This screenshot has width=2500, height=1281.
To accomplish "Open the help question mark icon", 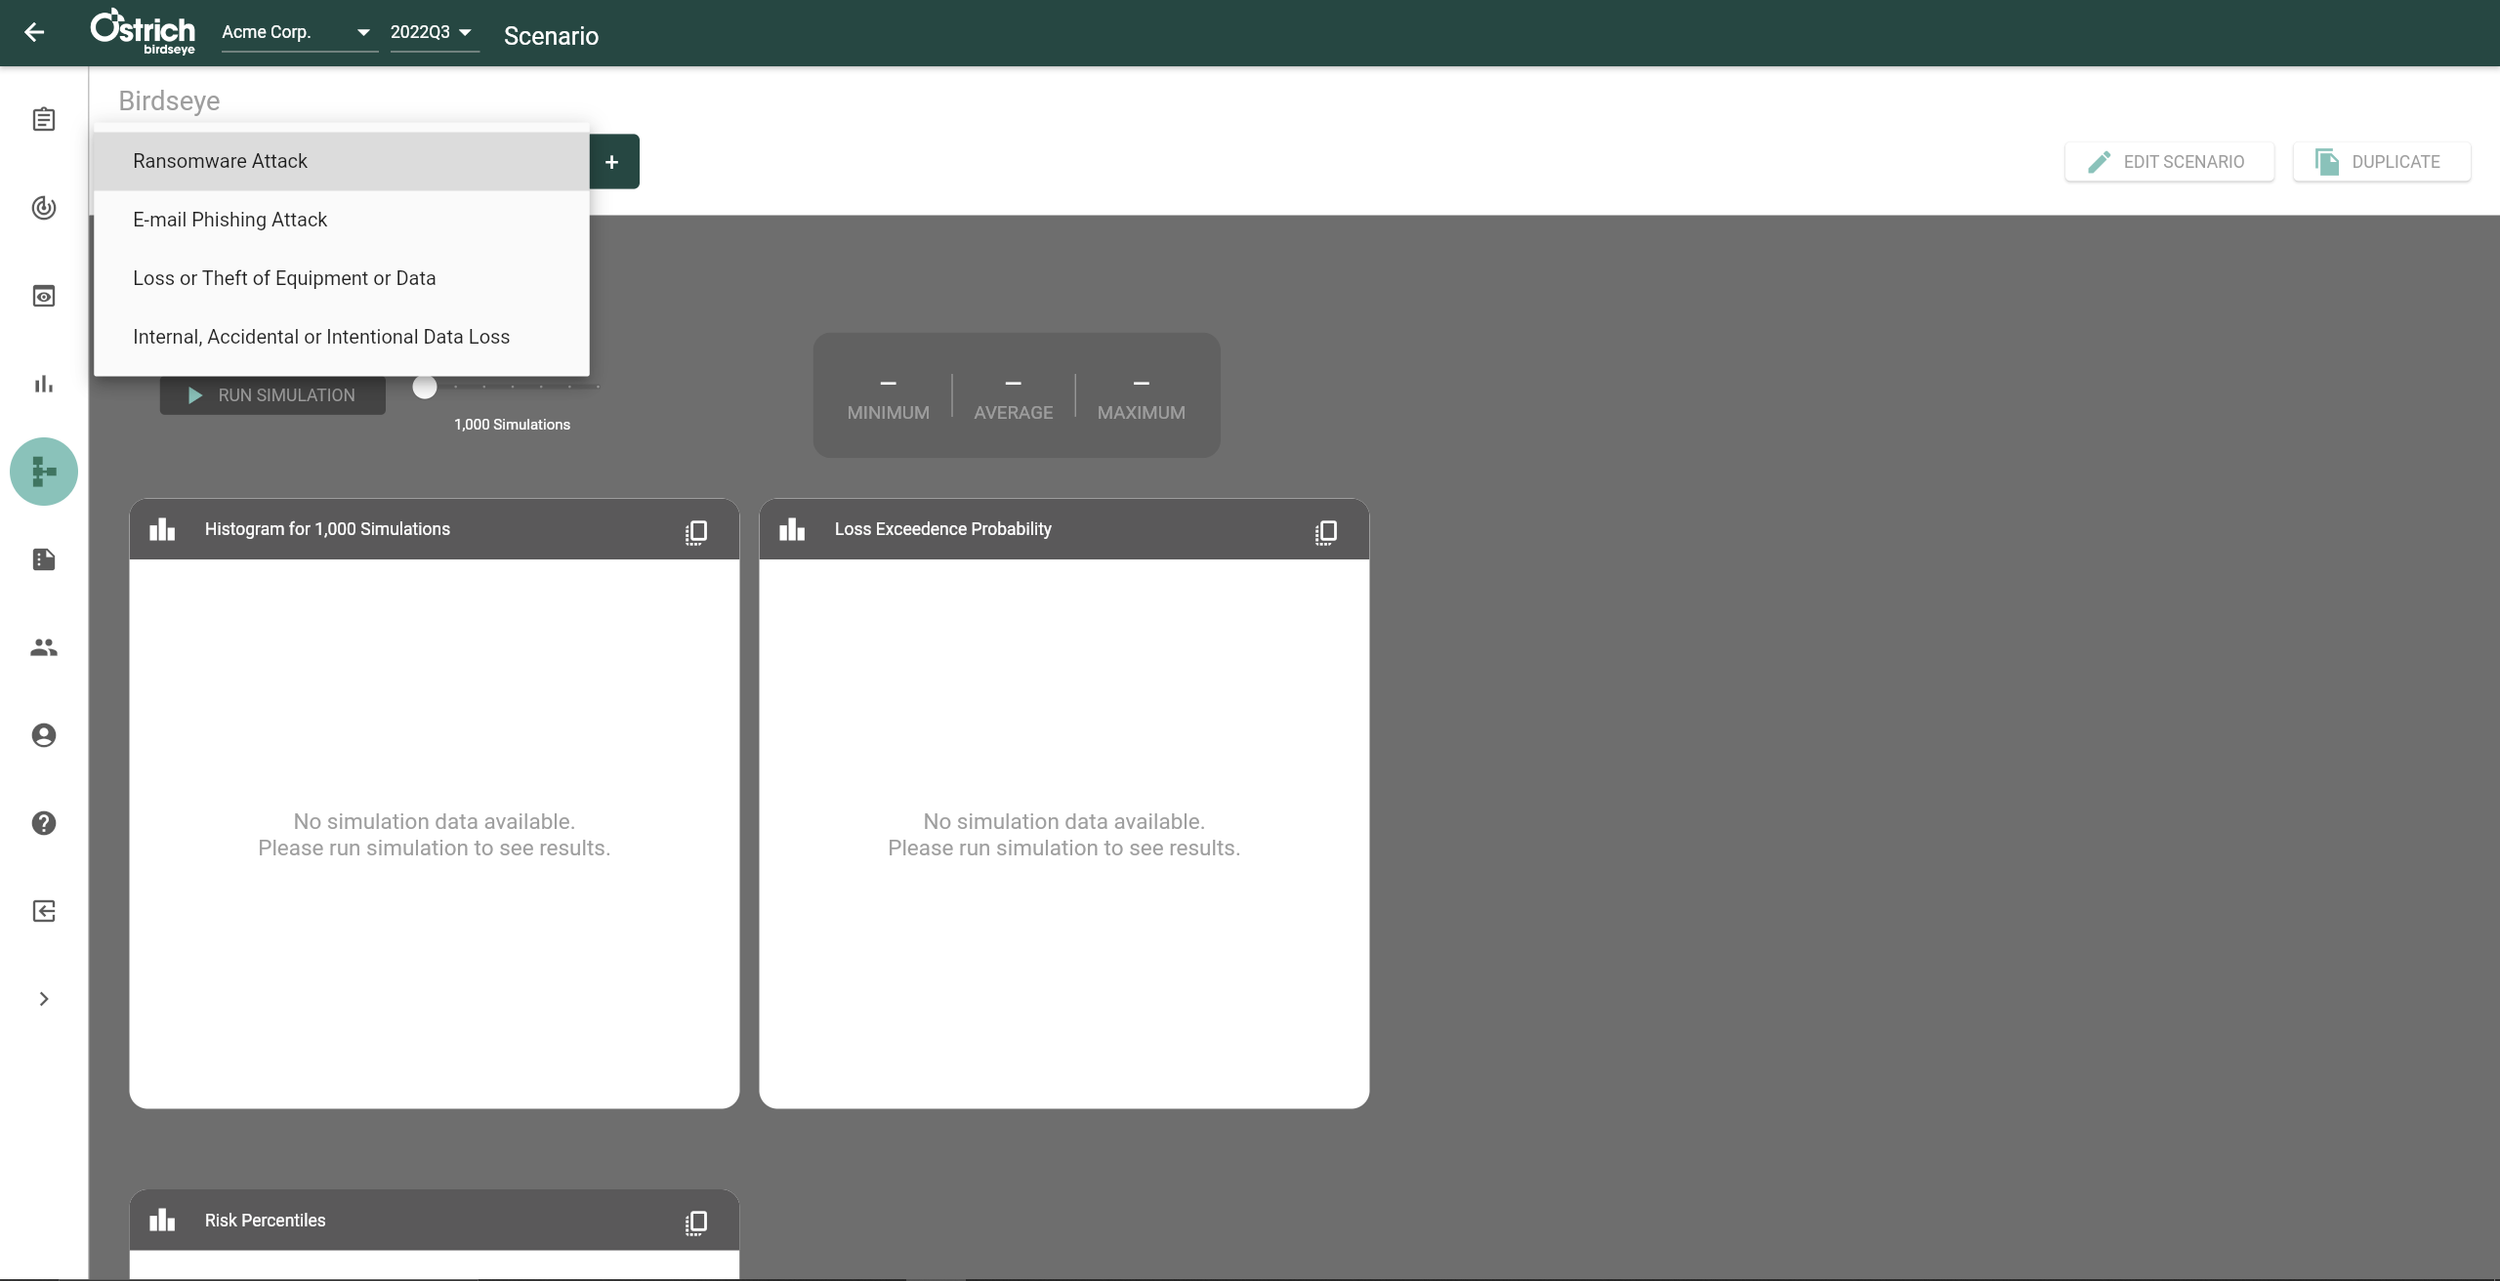I will pyautogui.click(x=43, y=824).
